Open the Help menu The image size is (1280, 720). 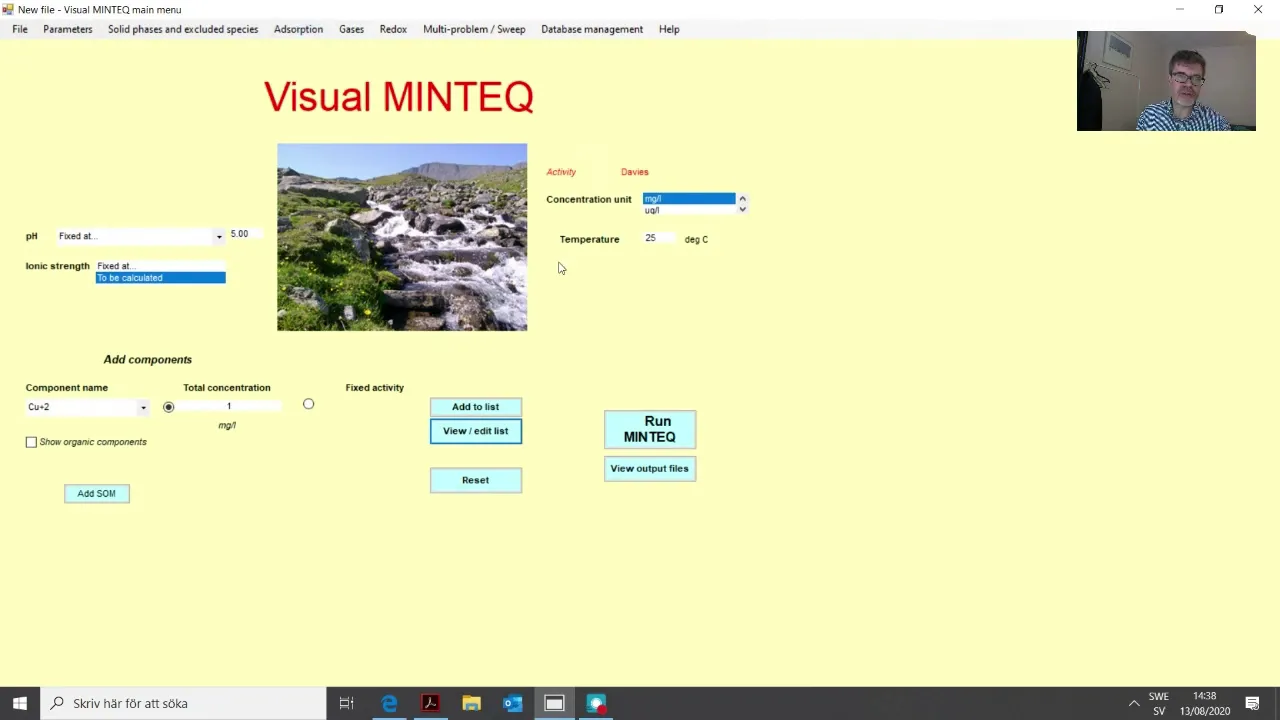click(669, 29)
